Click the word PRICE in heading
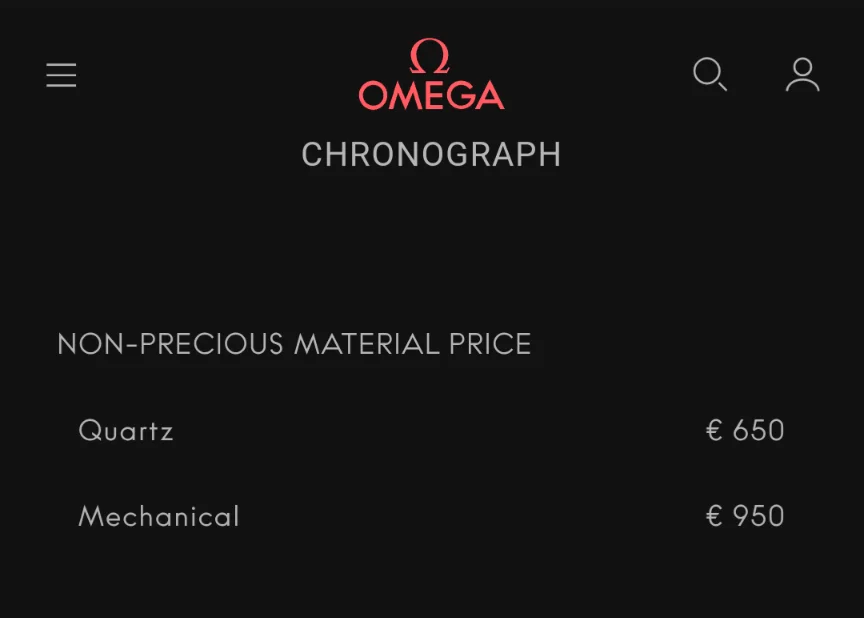 coord(490,344)
